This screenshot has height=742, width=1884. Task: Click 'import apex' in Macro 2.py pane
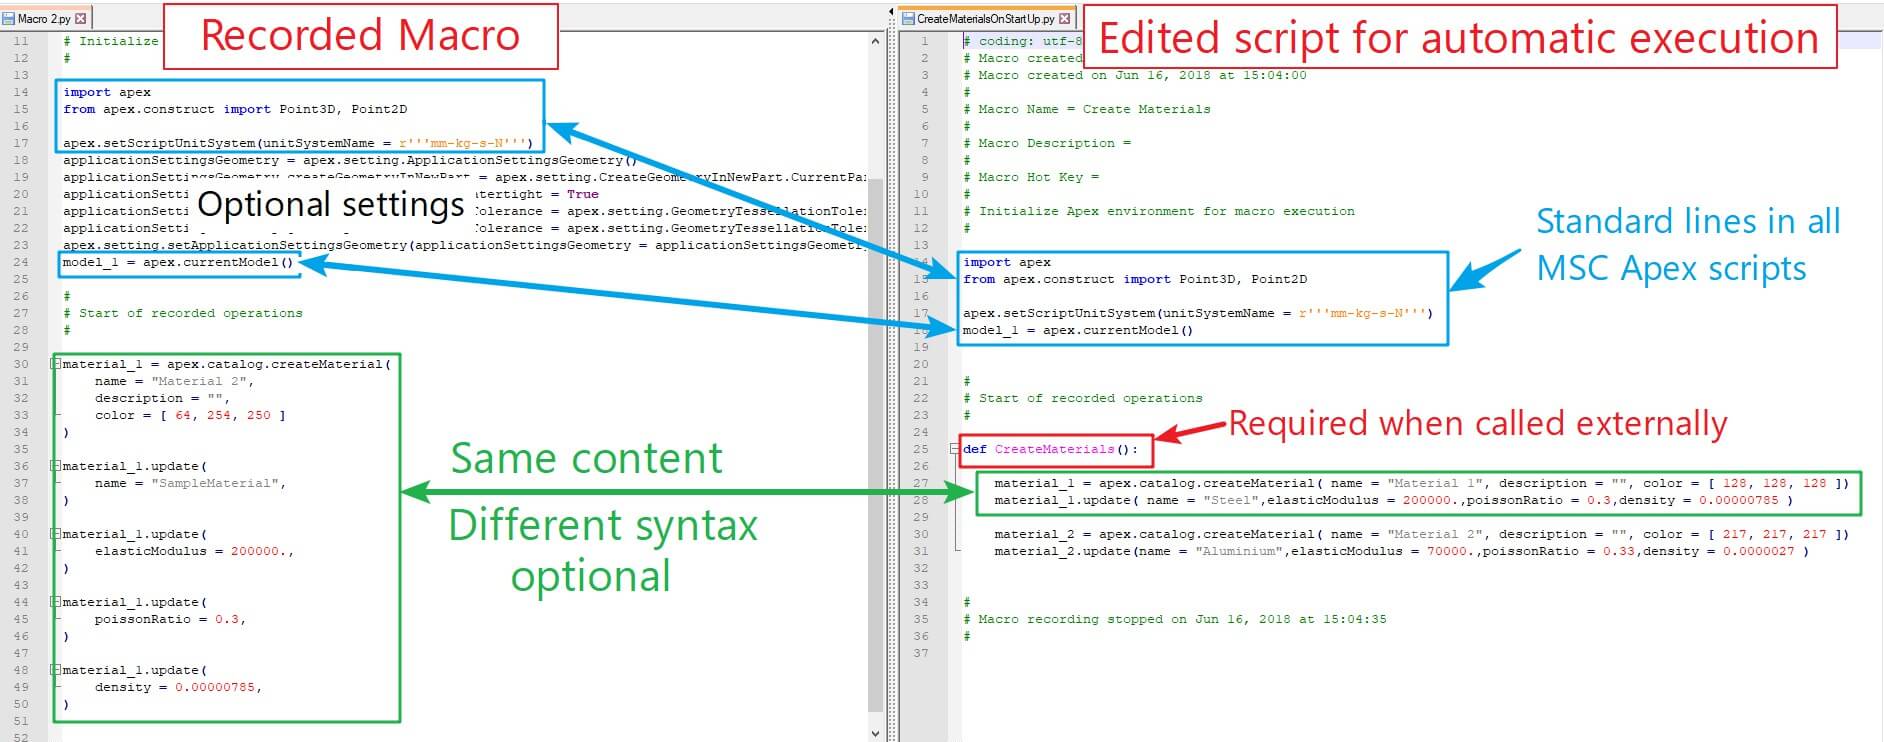(x=107, y=92)
